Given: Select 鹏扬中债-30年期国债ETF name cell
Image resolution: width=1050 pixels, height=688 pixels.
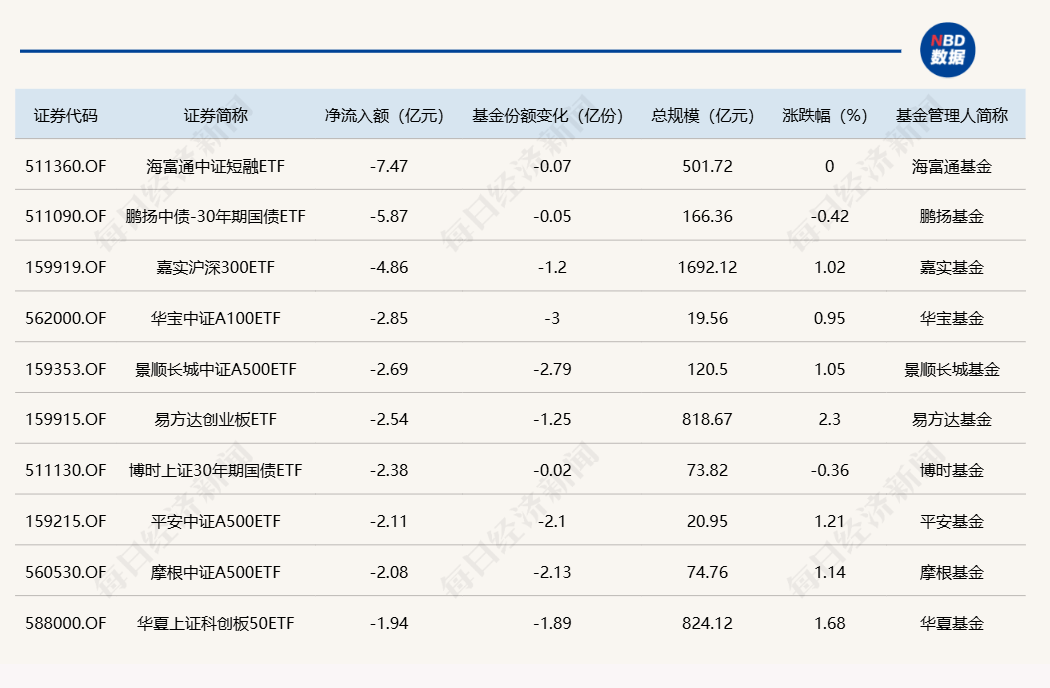Looking at the screenshot, I should (x=216, y=216).
